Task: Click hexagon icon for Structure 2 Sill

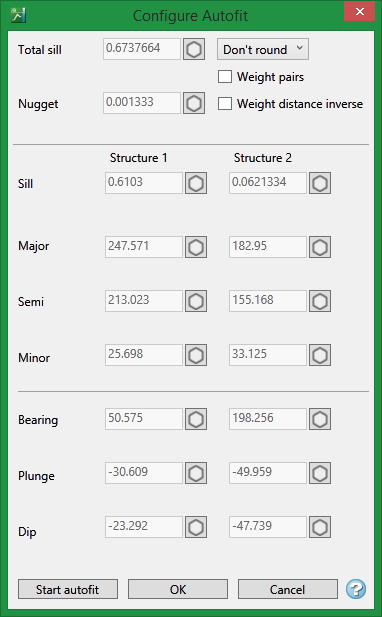Action: pyautogui.click(x=320, y=183)
